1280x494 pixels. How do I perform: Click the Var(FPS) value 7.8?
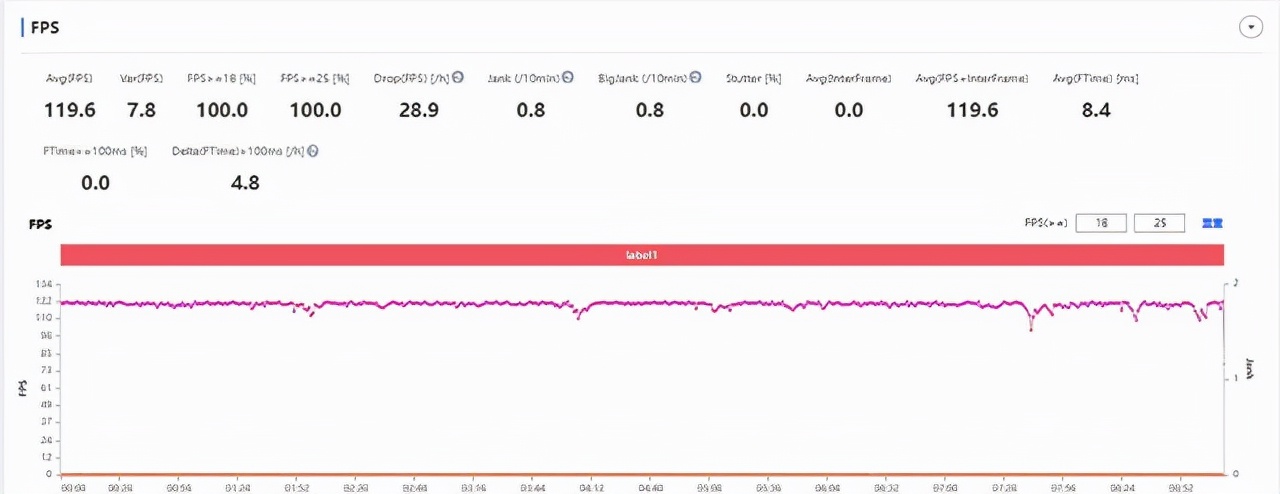pyautogui.click(x=141, y=110)
